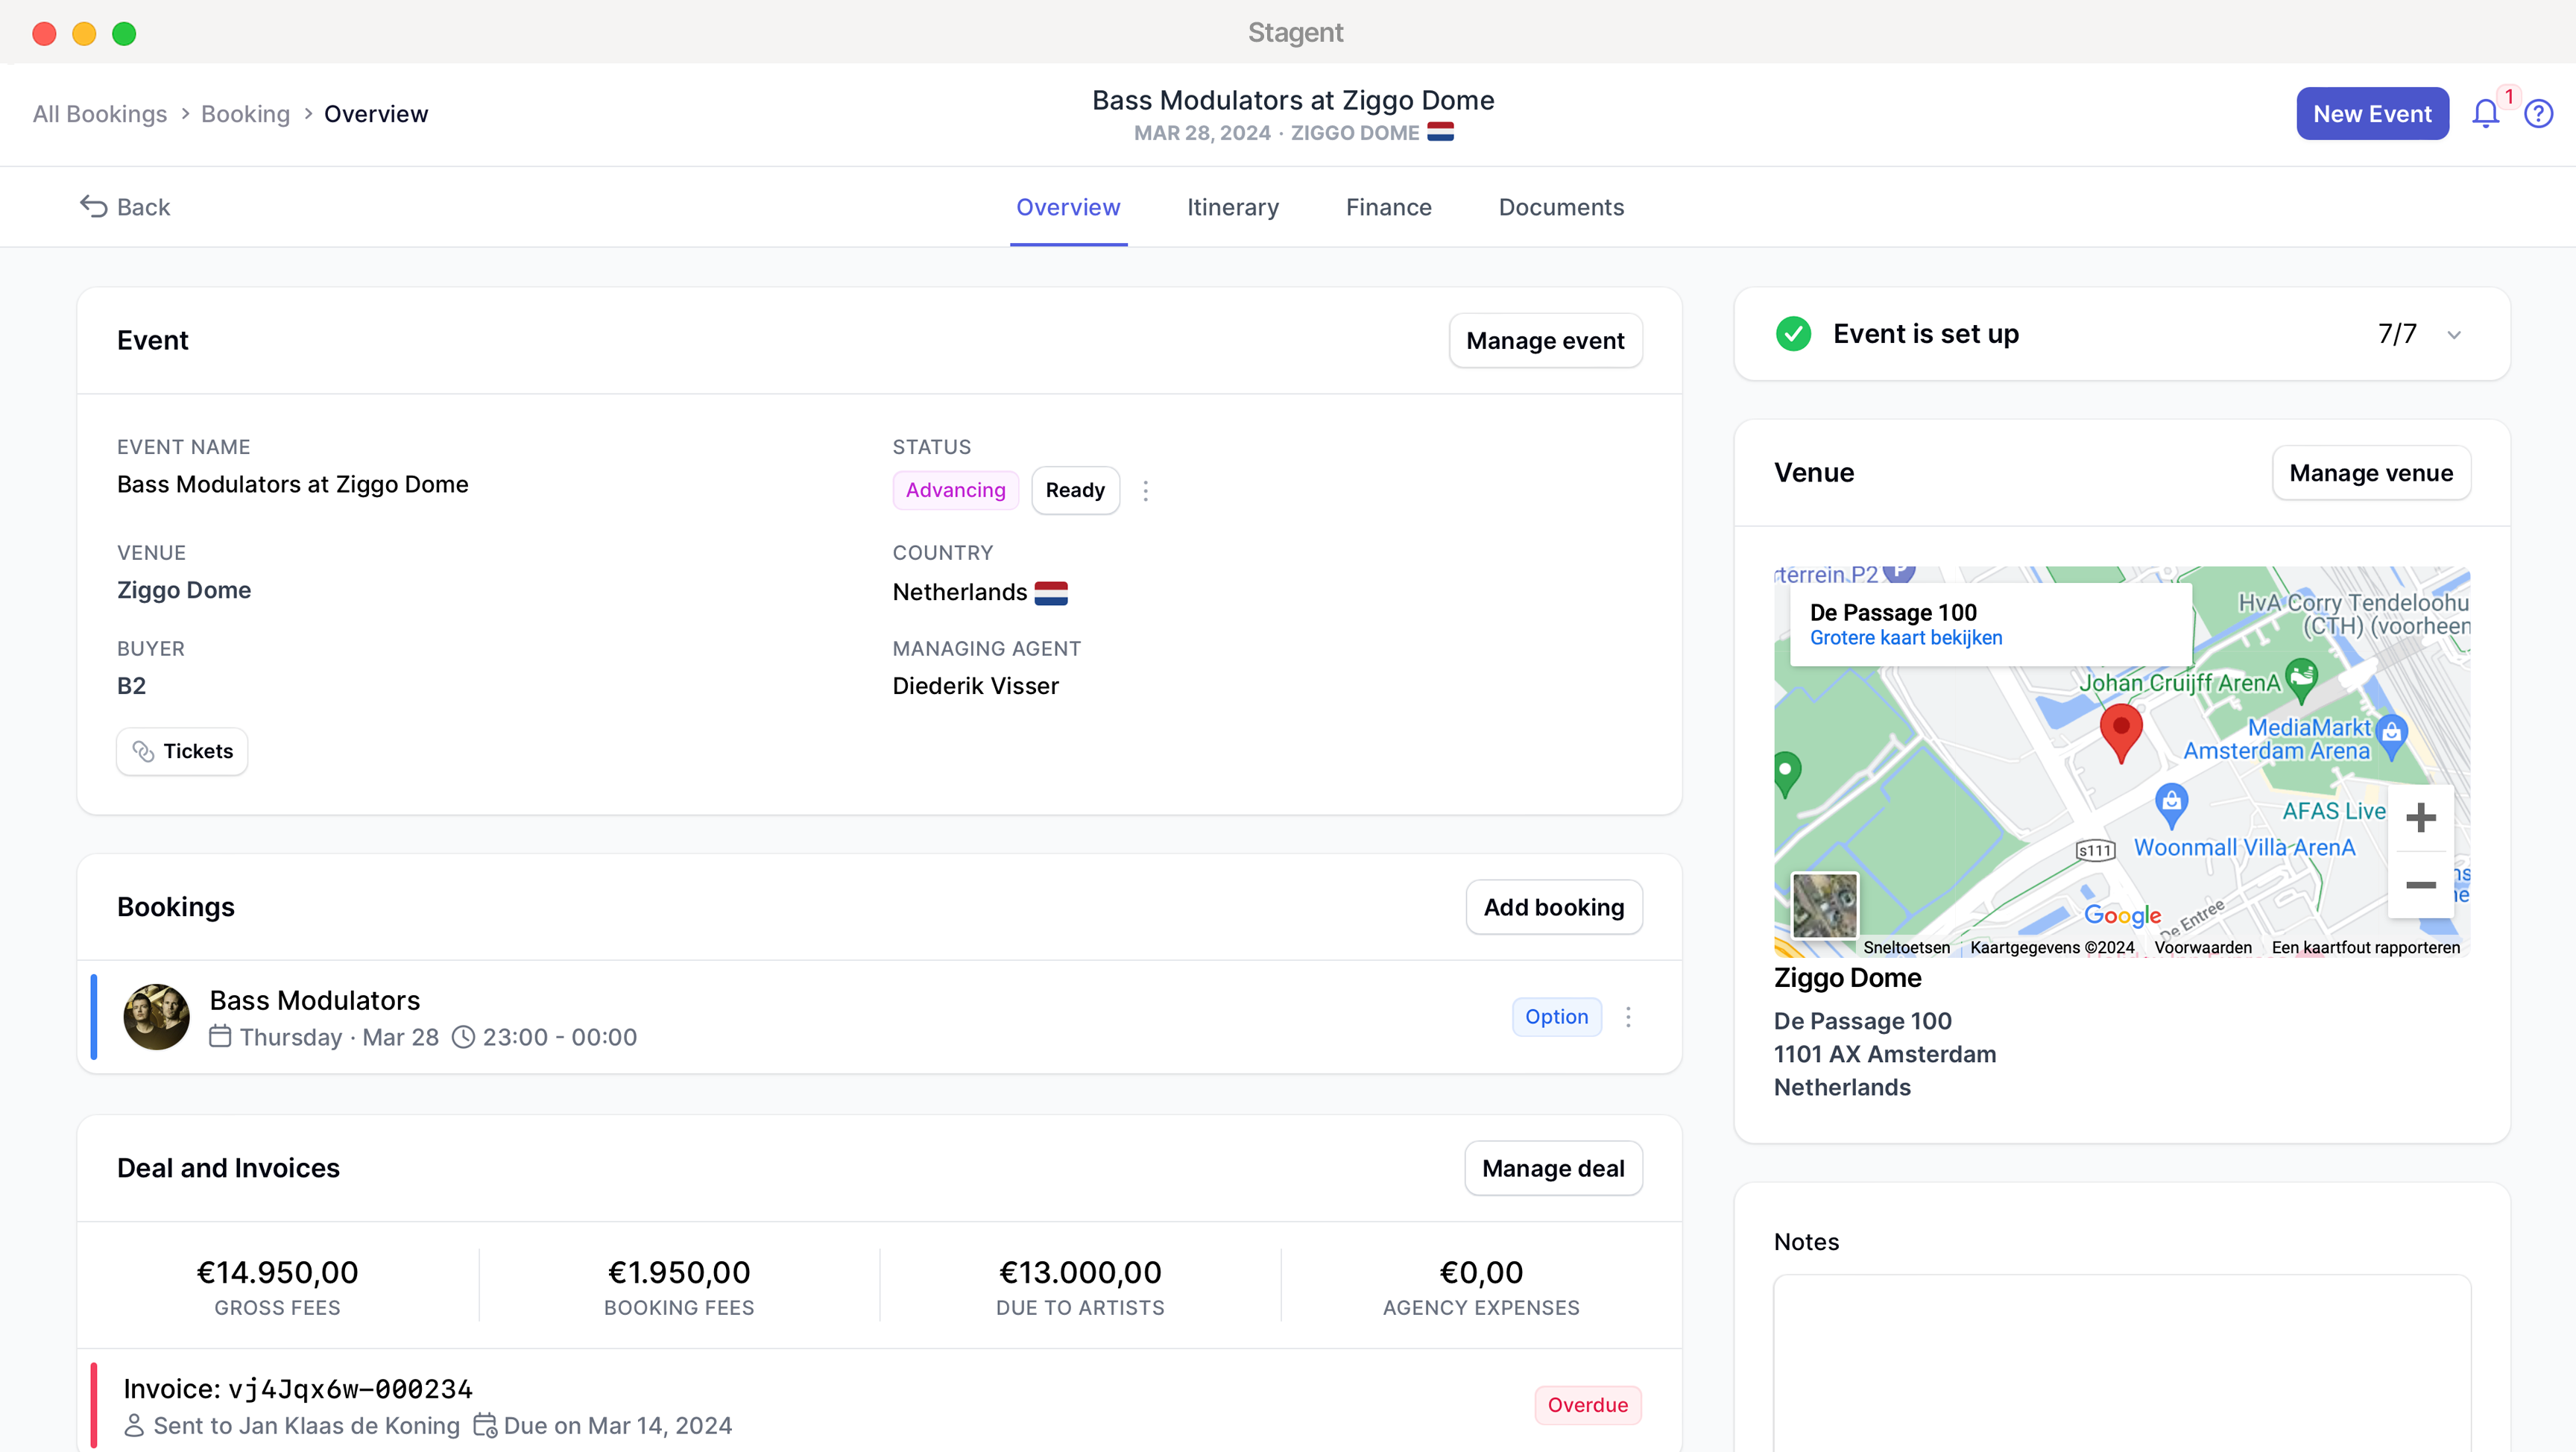
Task: Toggle the Ready status badge
Action: (1074, 490)
